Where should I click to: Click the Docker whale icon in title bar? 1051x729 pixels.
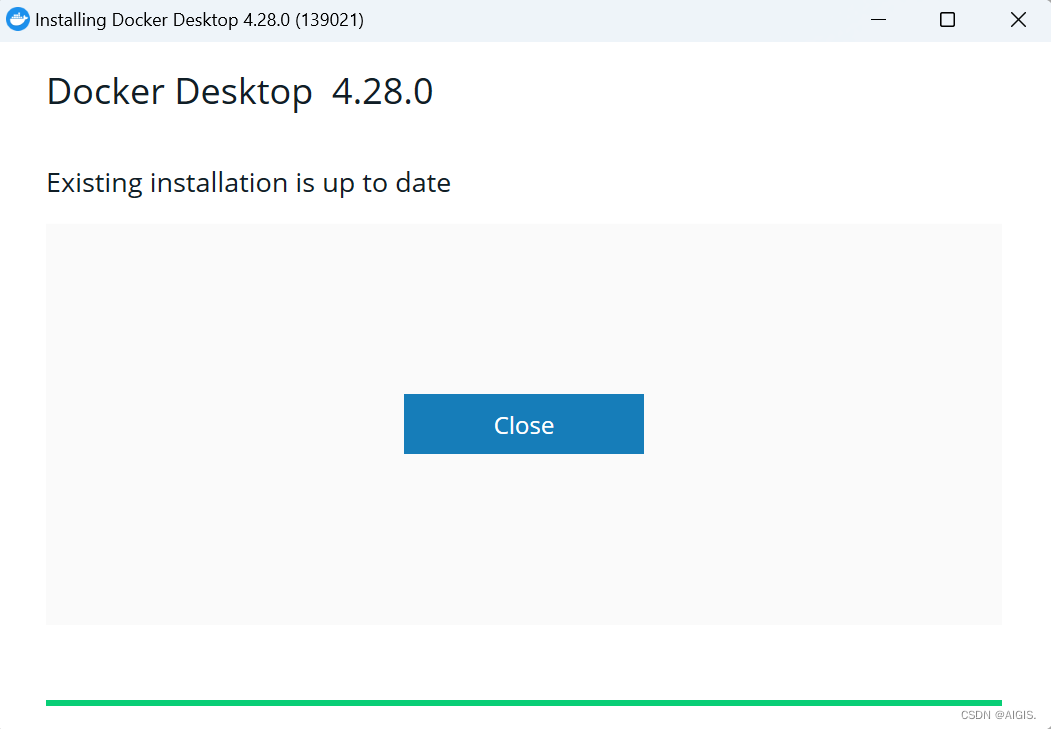coord(17,19)
